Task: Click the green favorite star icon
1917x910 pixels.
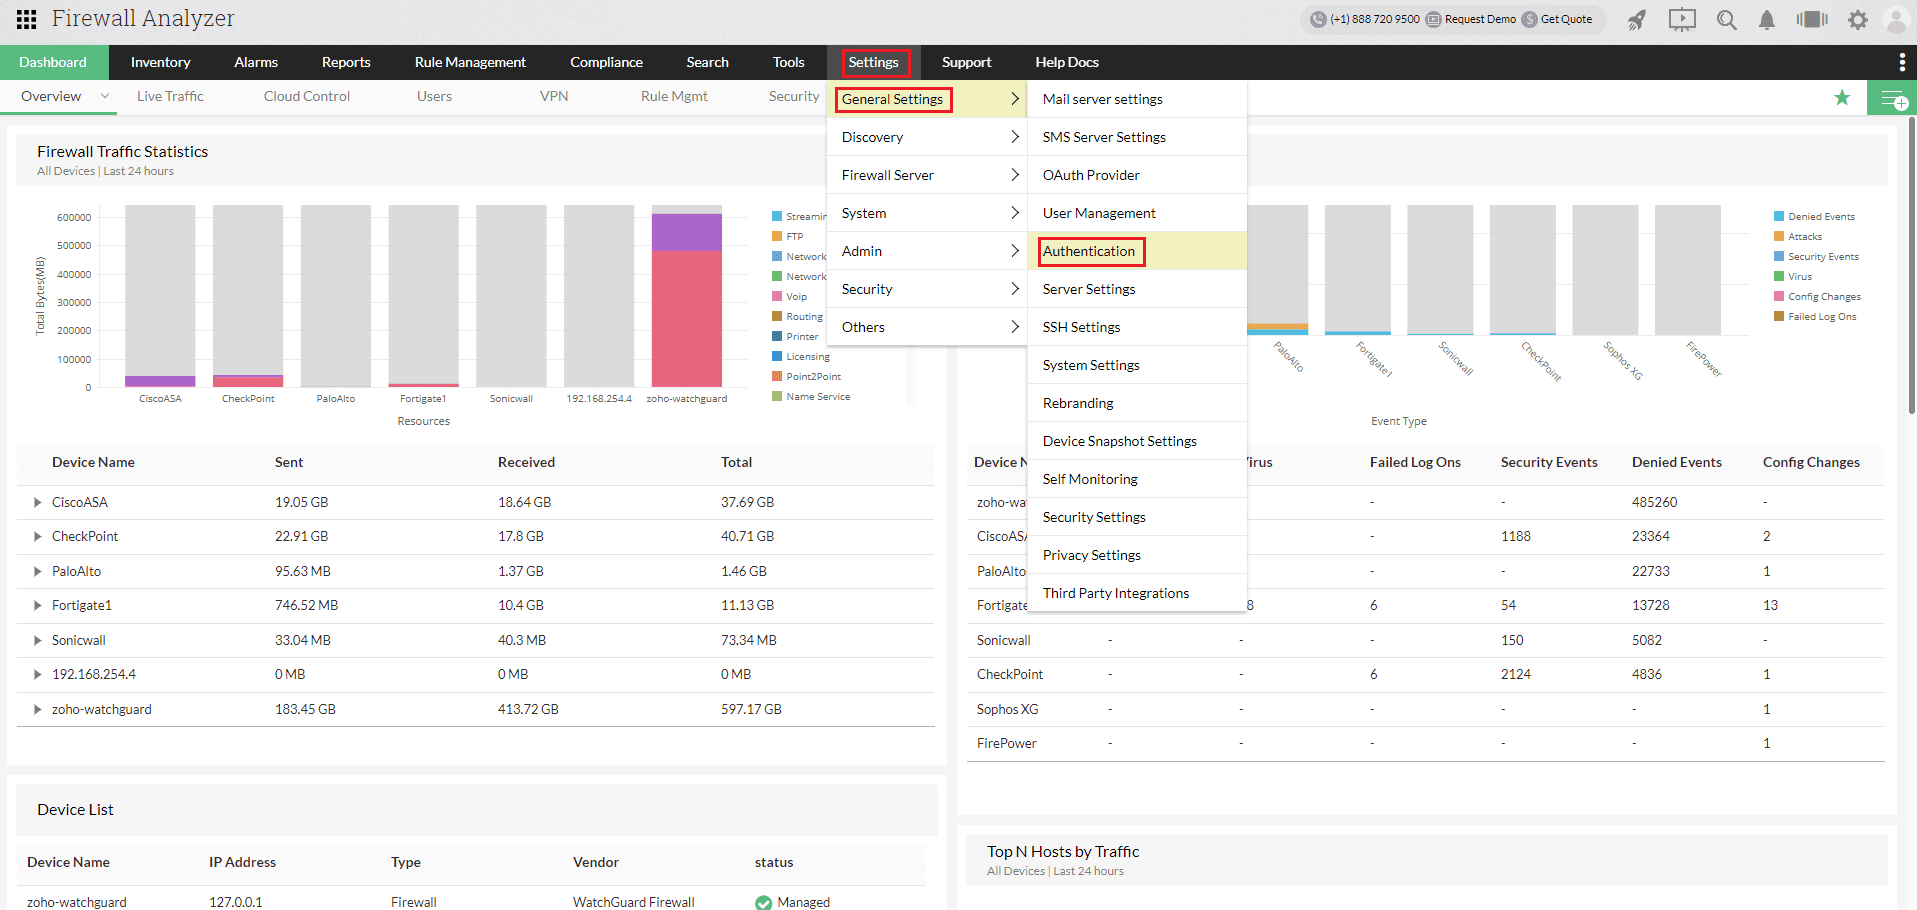Action: (1842, 97)
